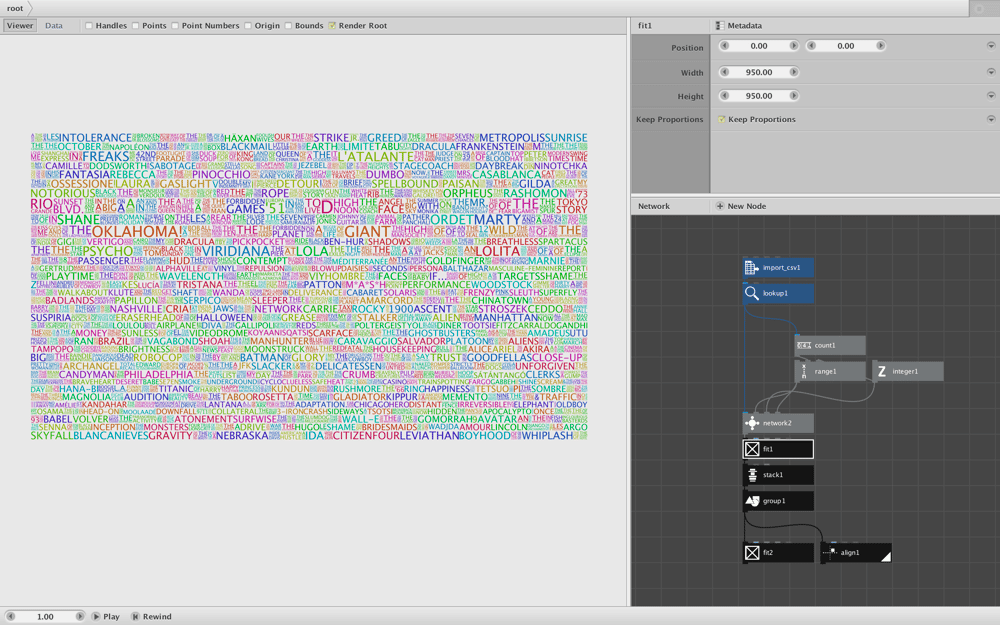
Task: Decrease Width value with left arrow
Action: (724, 72)
